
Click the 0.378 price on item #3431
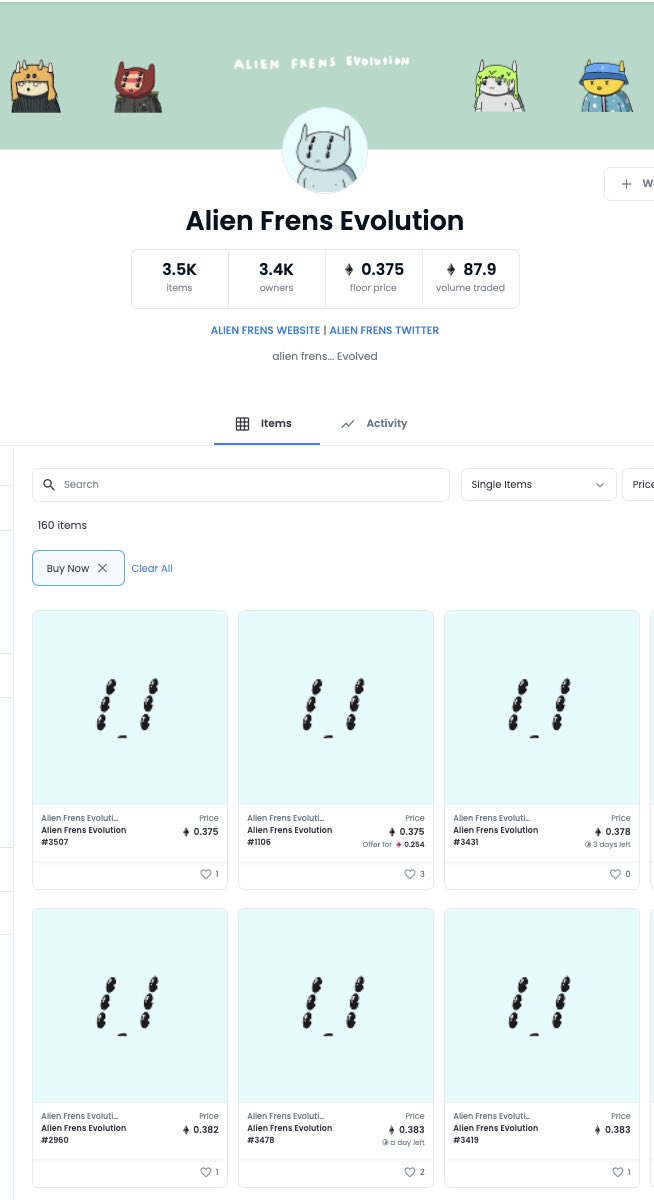tap(612, 832)
